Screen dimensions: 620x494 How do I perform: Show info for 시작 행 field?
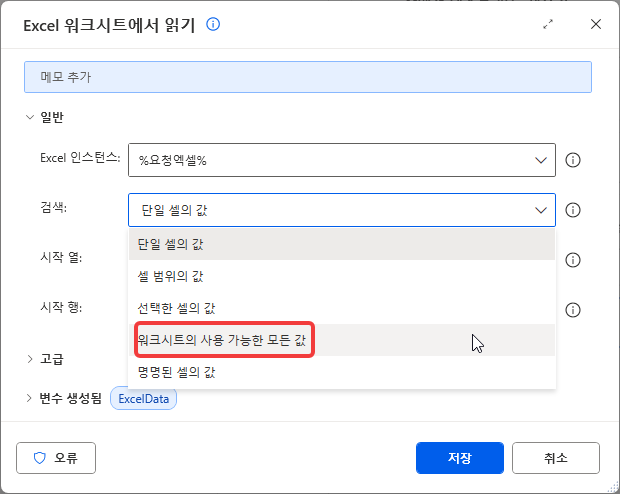[x=573, y=310]
